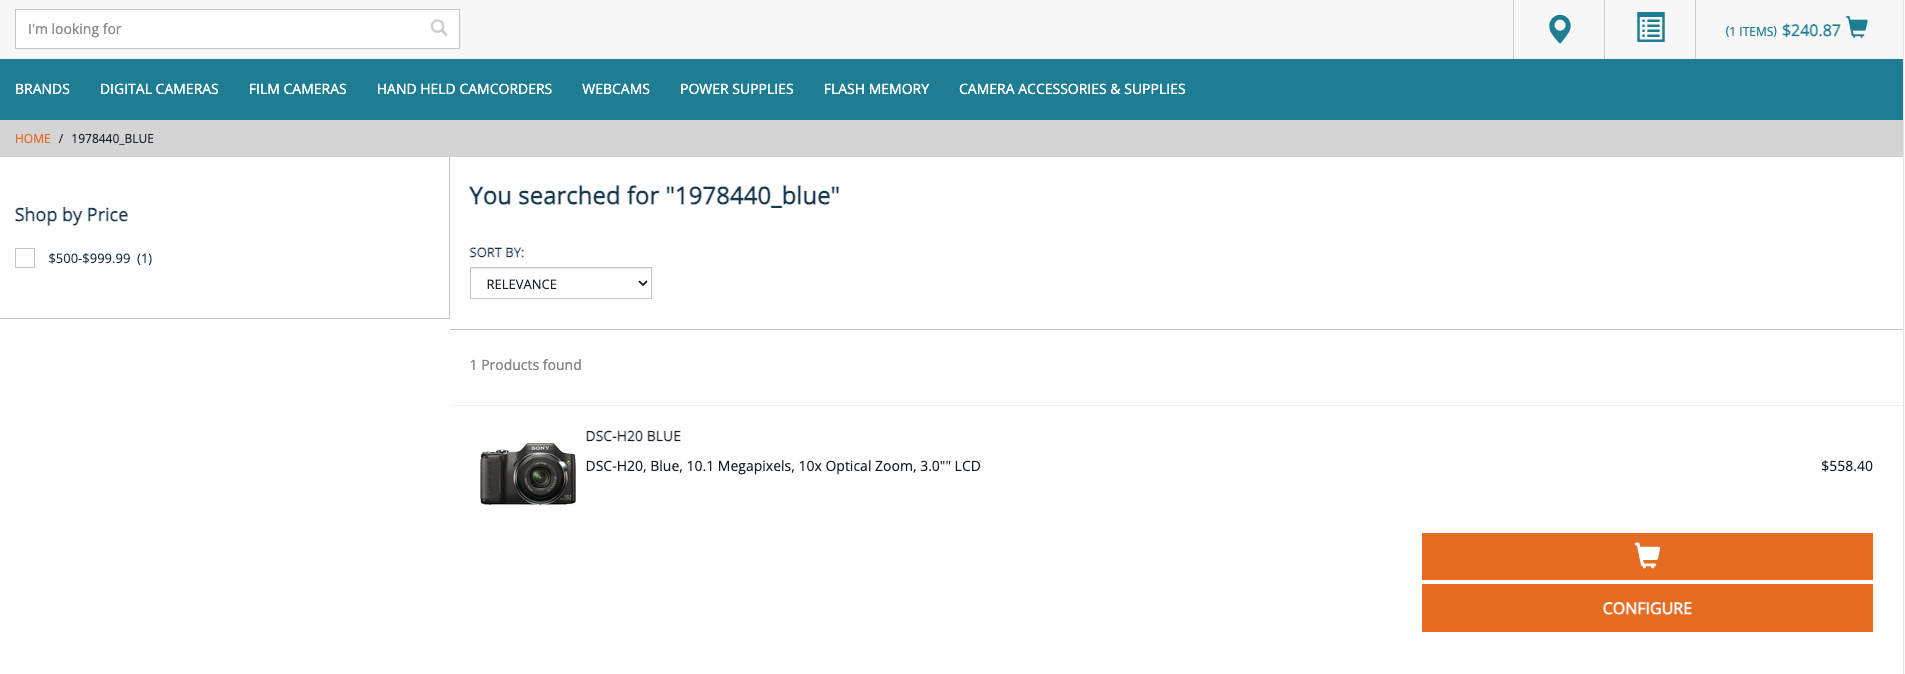Viewport: 1905px width, 674px height.
Task: Click the 'Shop by Price' heading
Action: [x=71, y=215]
